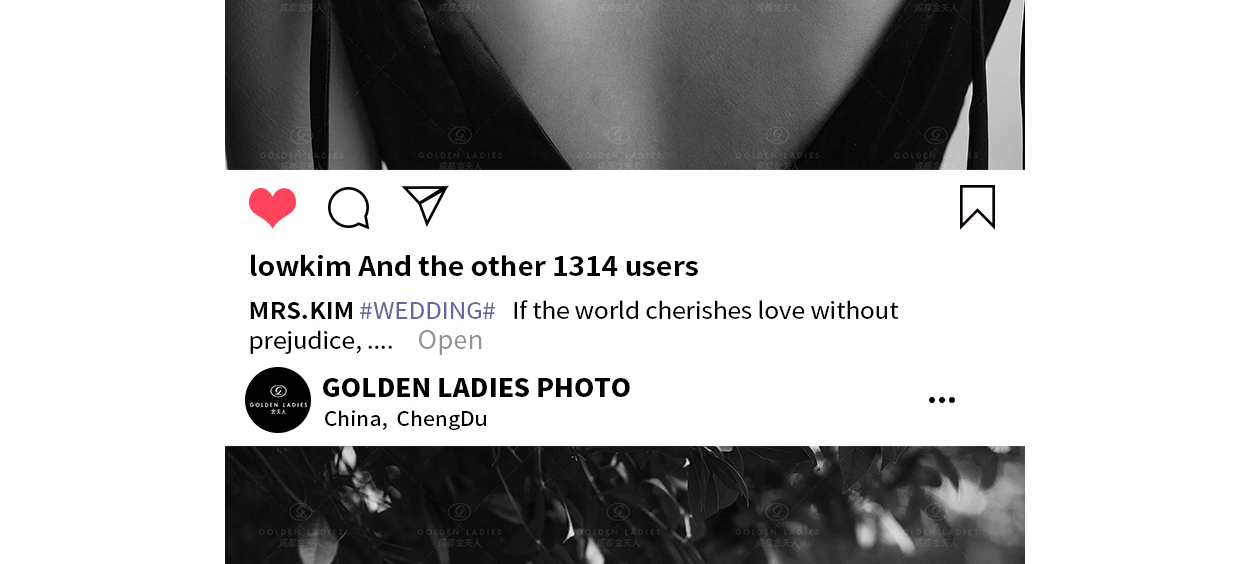Open the #WEDDING# hashtag
This screenshot has height=564, width=1250.
pyautogui.click(x=427, y=310)
